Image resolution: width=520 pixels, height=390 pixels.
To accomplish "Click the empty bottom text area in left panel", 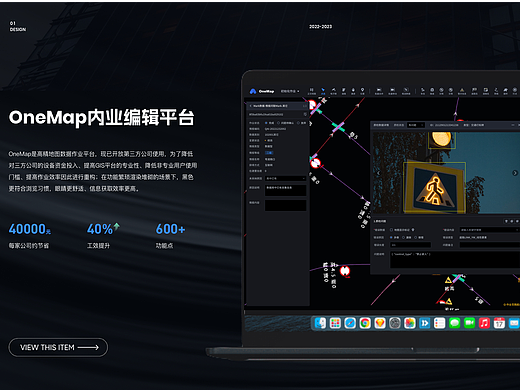I will tap(285, 205).
